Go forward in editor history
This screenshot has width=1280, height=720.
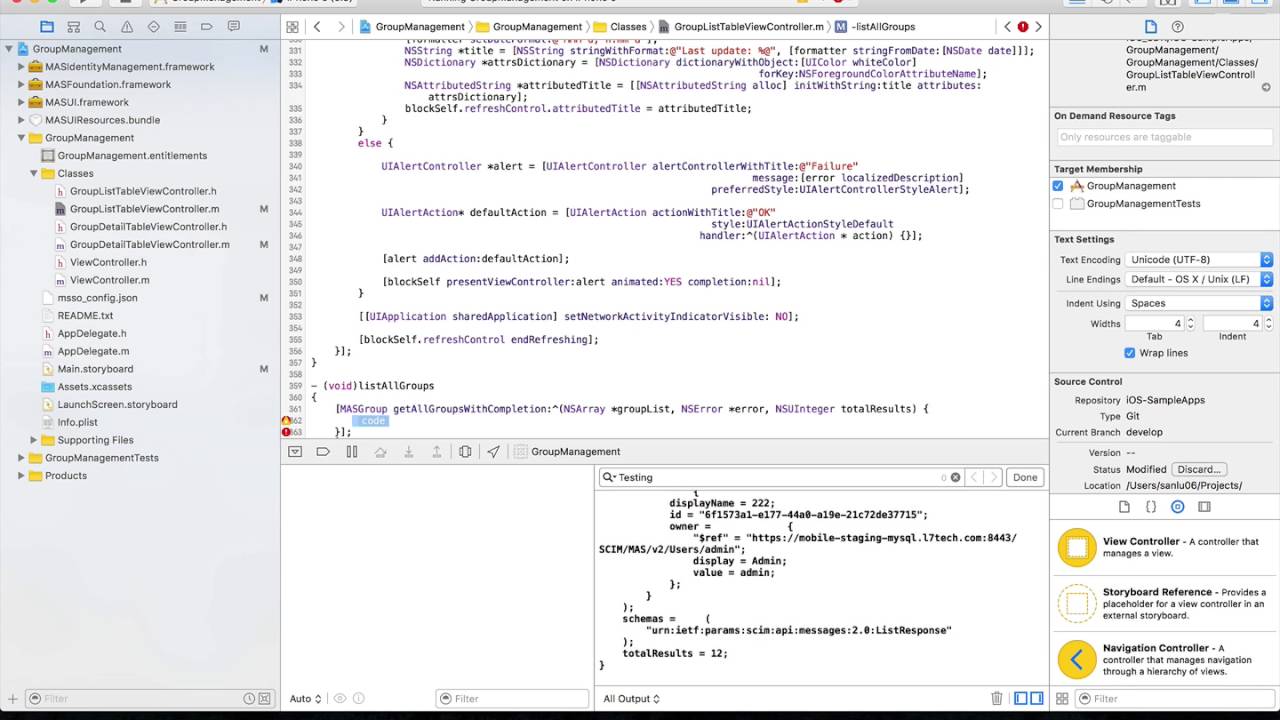(x=341, y=27)
